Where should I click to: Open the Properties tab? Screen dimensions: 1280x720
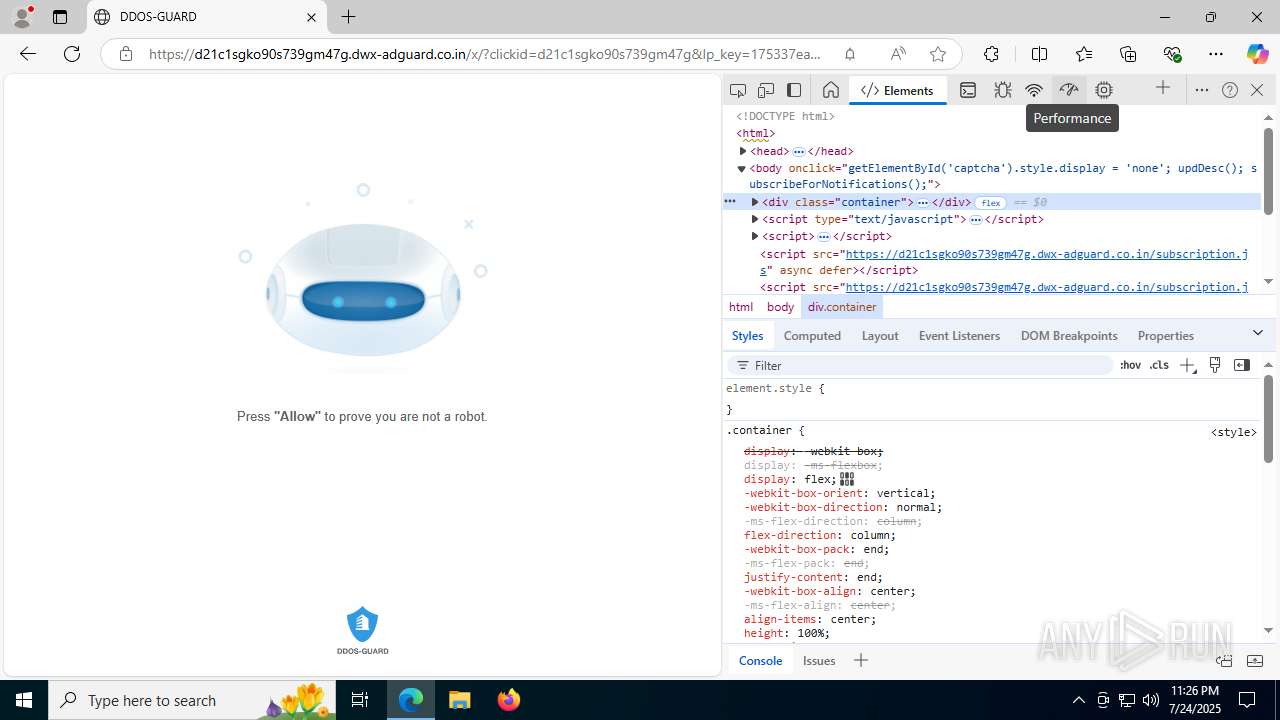[1165, 336]
